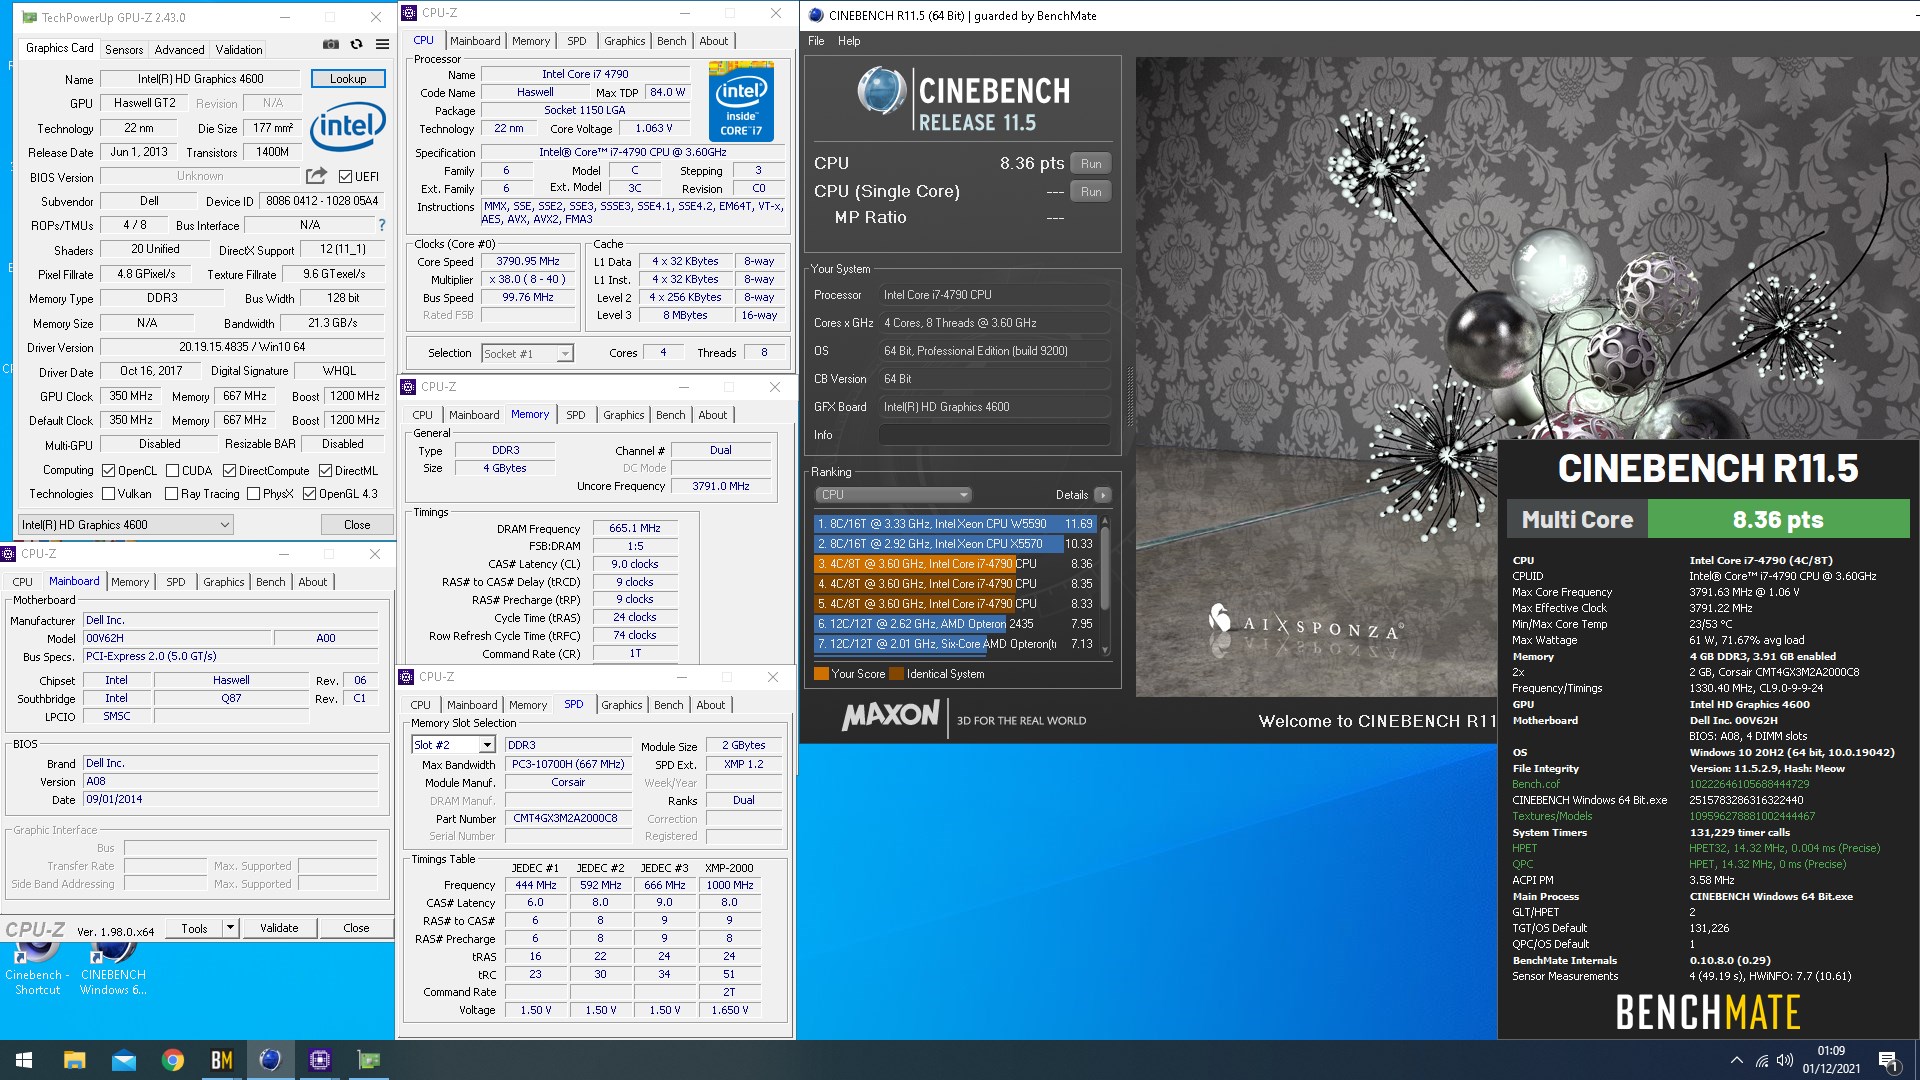Open the Mail app from taskbar

coord(124,1060)
